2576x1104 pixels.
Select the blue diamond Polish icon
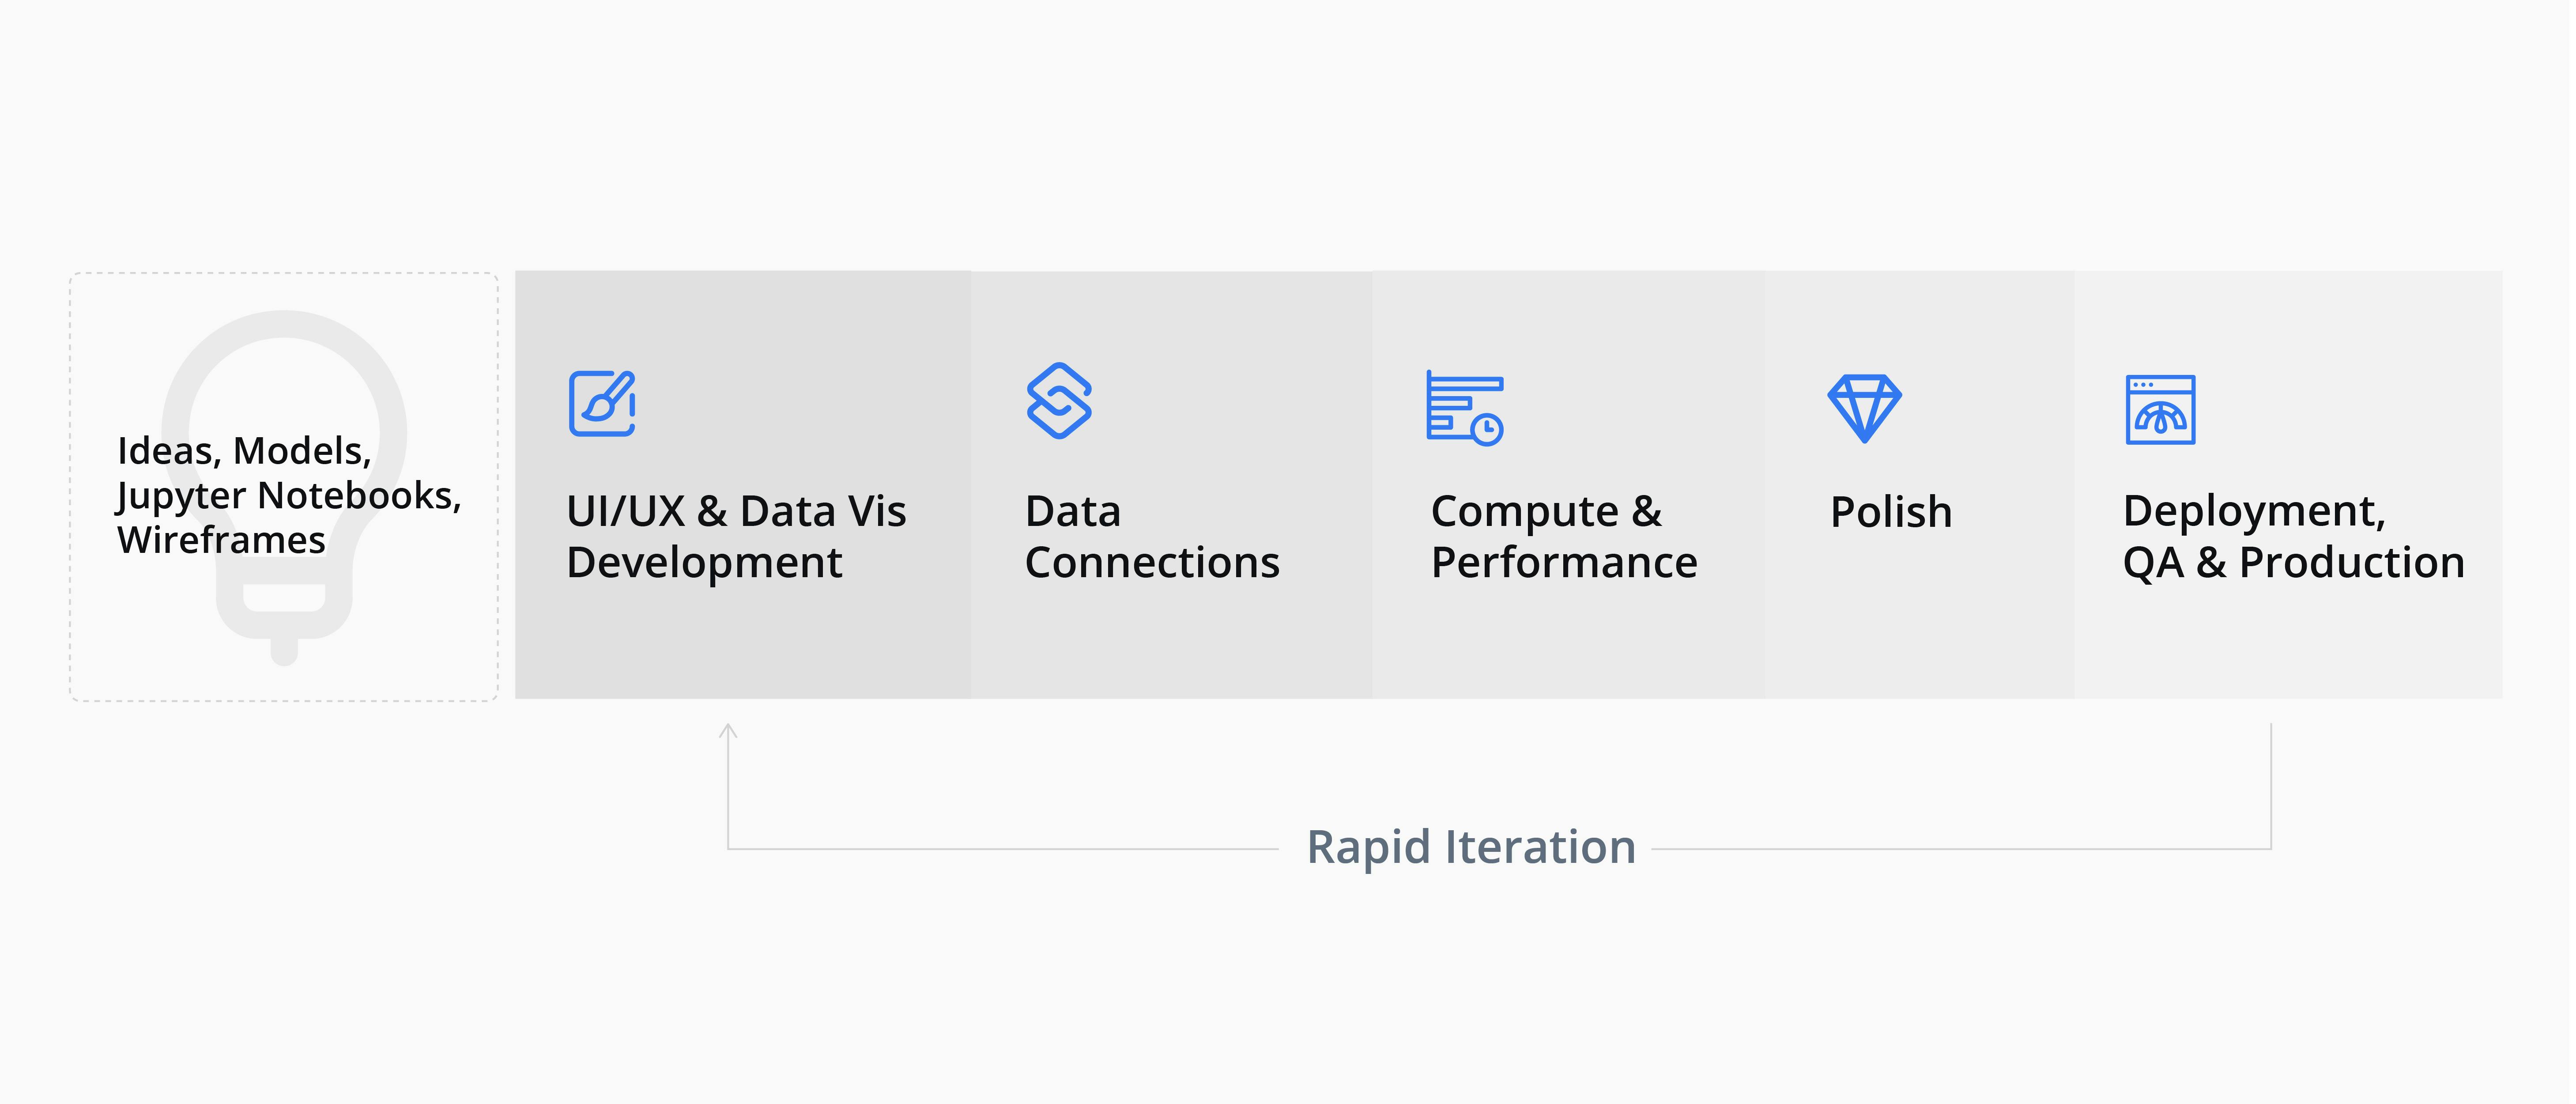coord(1864,408)
